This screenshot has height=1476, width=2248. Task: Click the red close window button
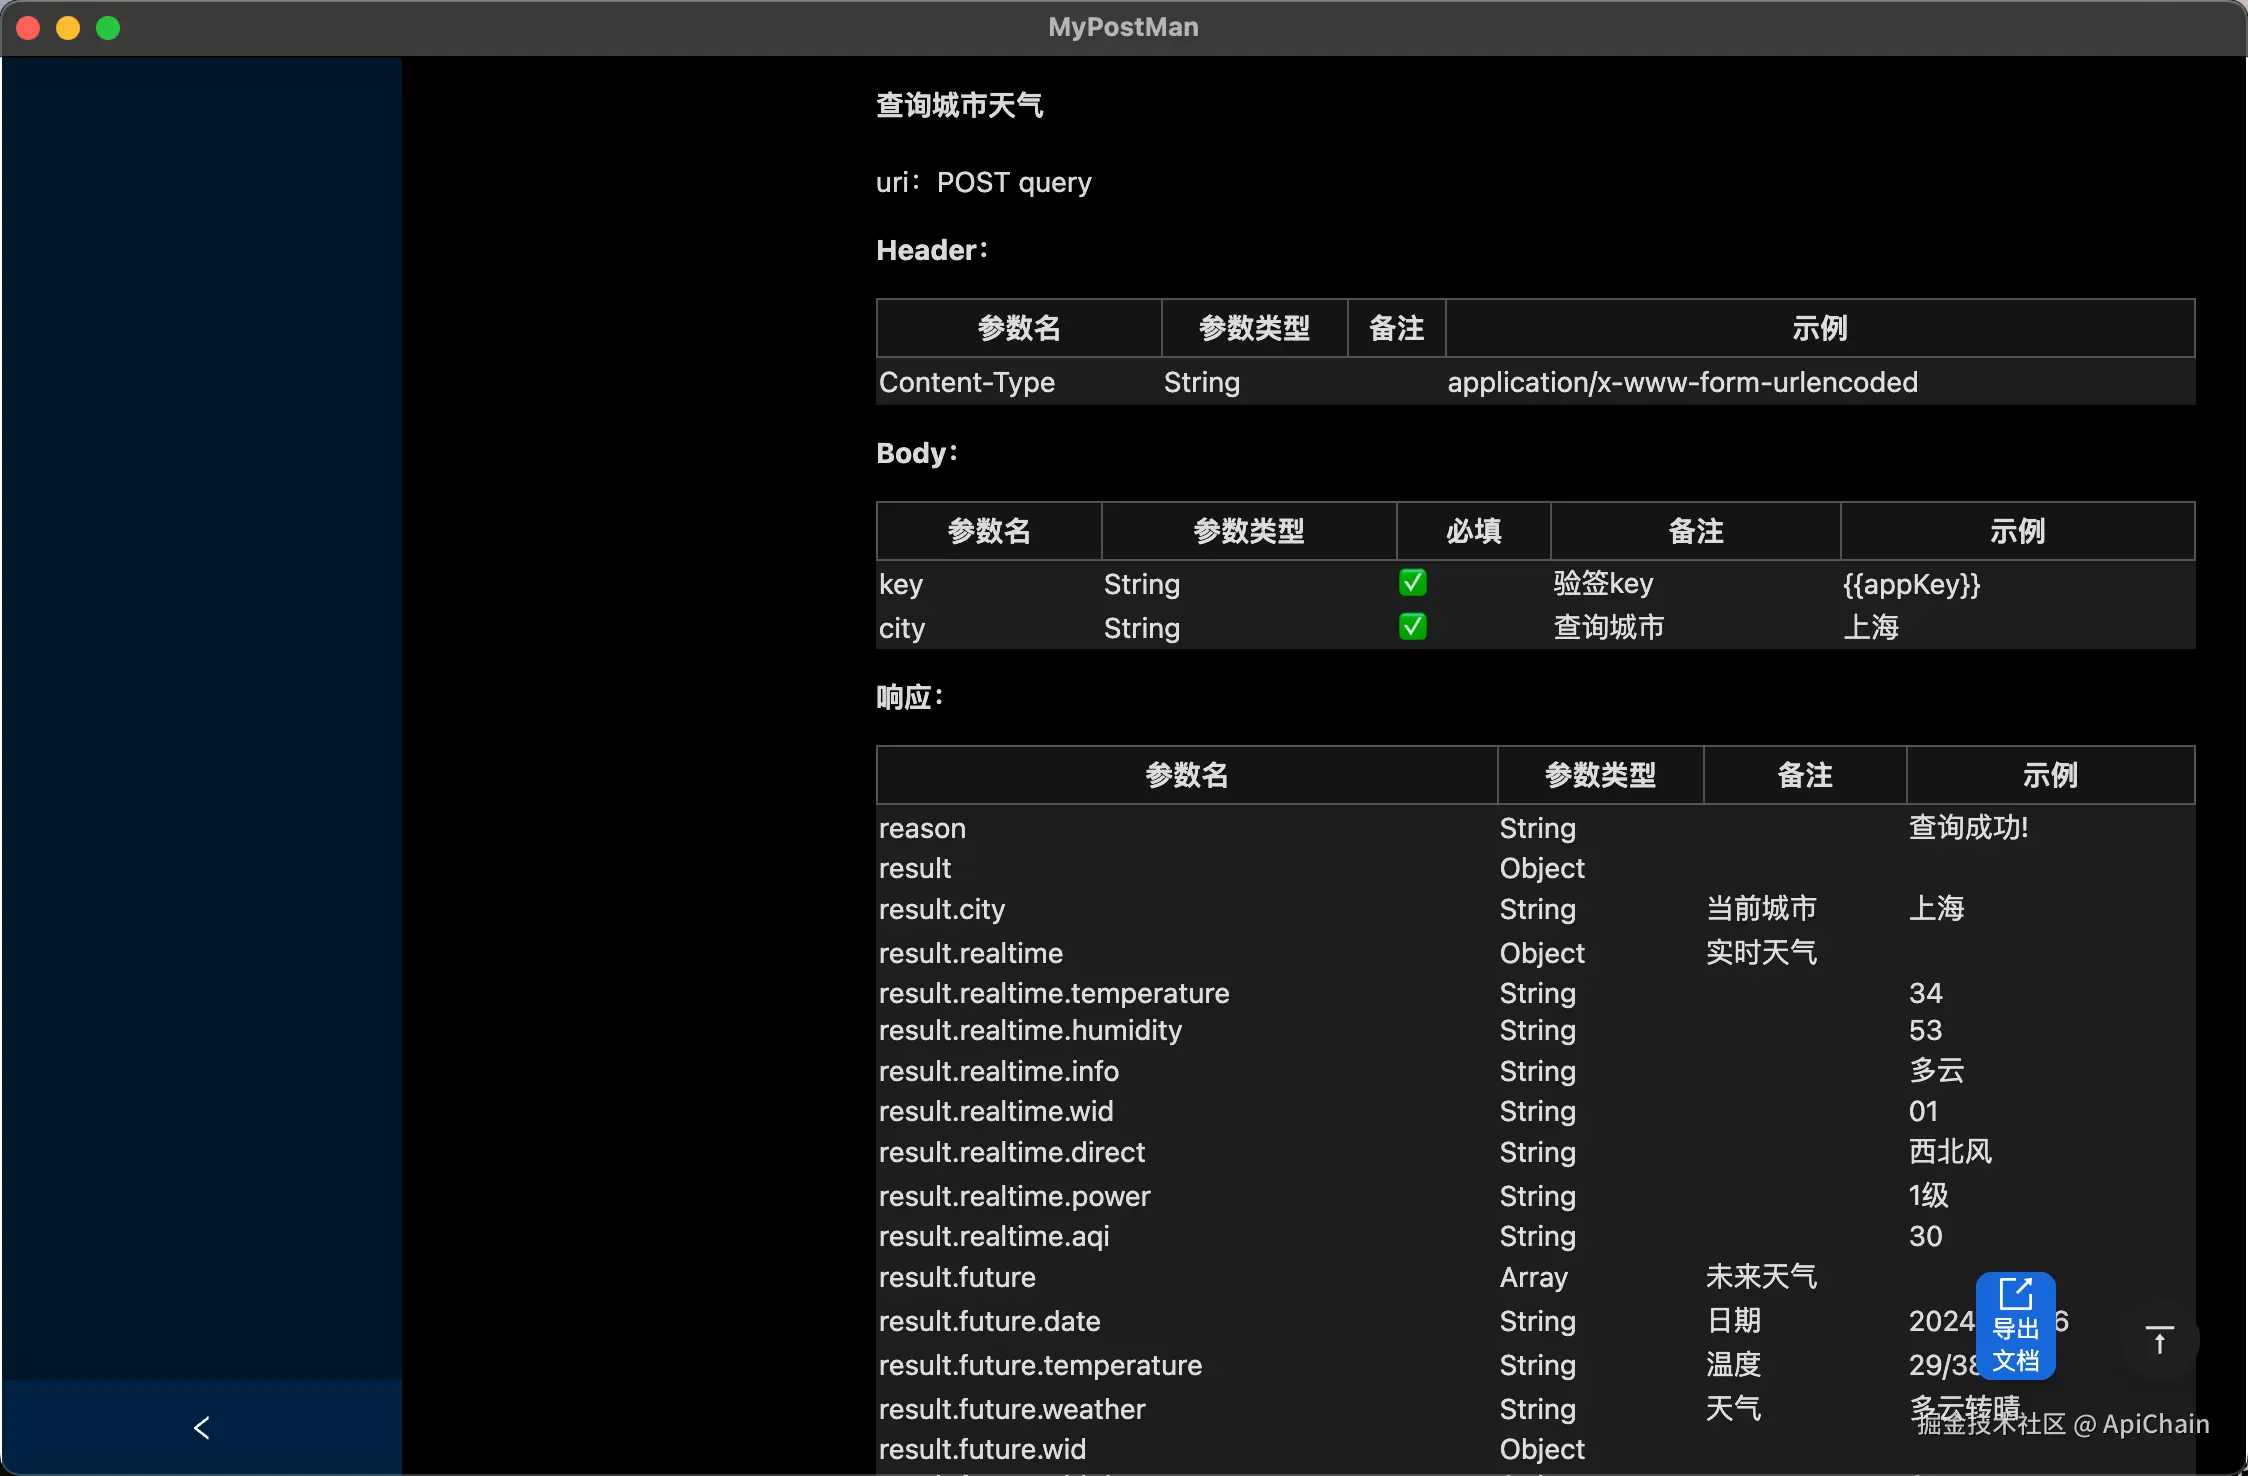pos(28,28)
